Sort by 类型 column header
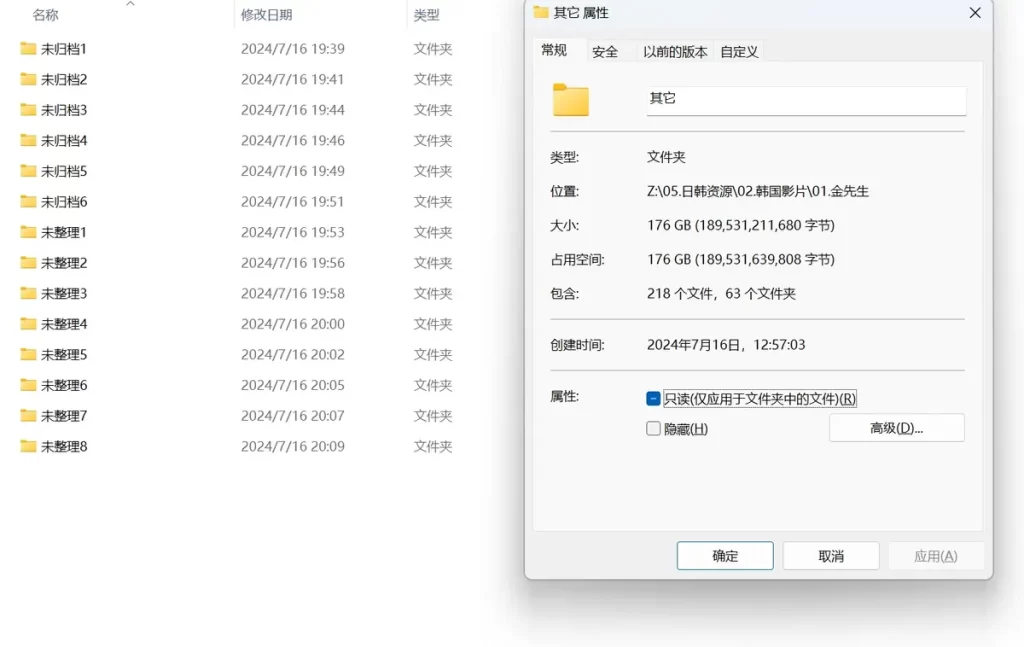1024x647 pixels. coord(426,14)
